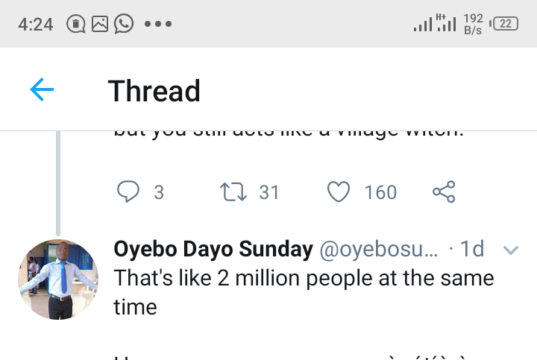Viewport: 537px width, 360px height.
Task: Tap the retweet icon
Action: click(x=233, y=192)
